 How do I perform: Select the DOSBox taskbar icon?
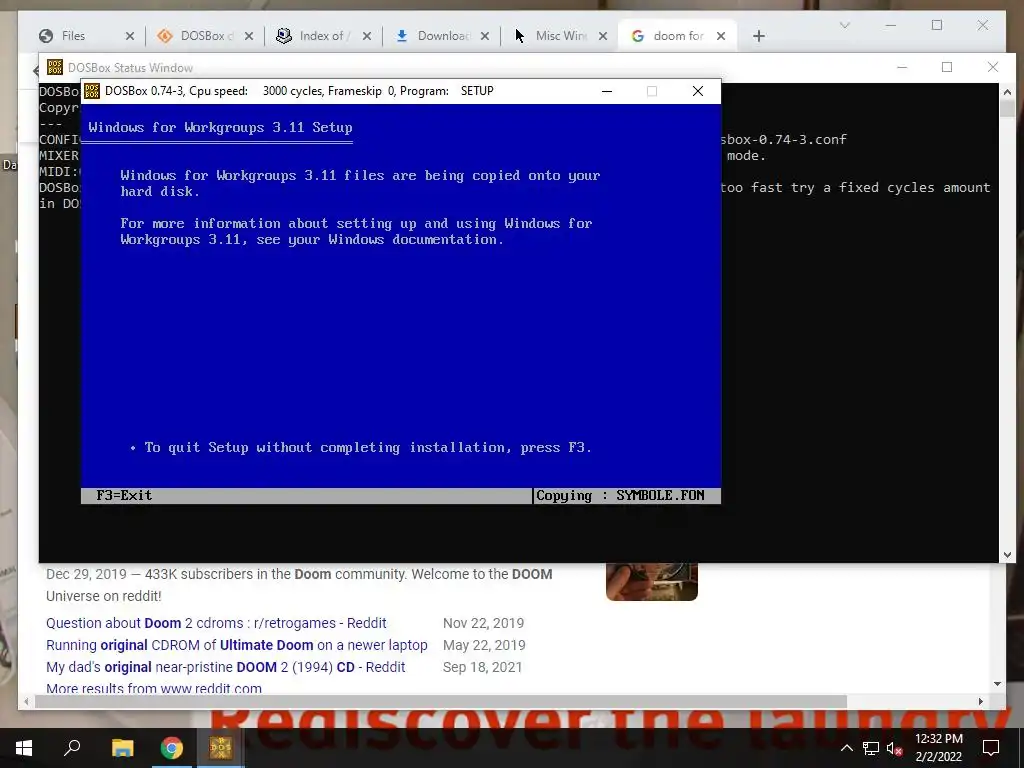coord(221,748)
